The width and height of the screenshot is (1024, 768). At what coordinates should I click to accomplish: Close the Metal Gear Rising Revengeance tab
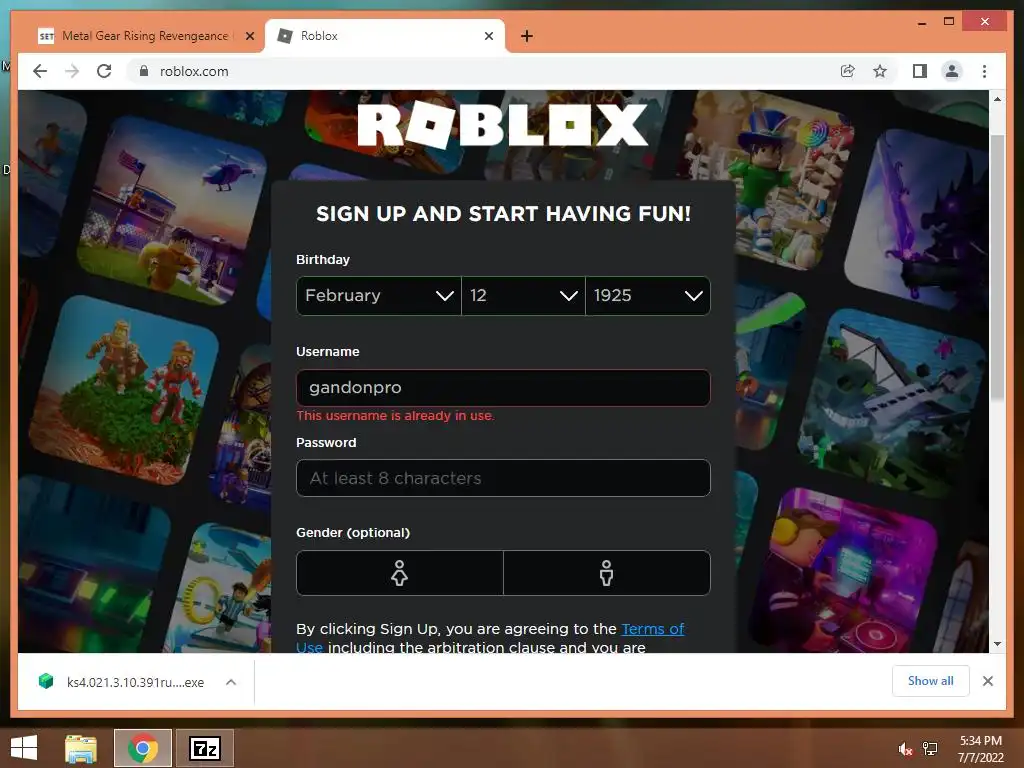249,36
